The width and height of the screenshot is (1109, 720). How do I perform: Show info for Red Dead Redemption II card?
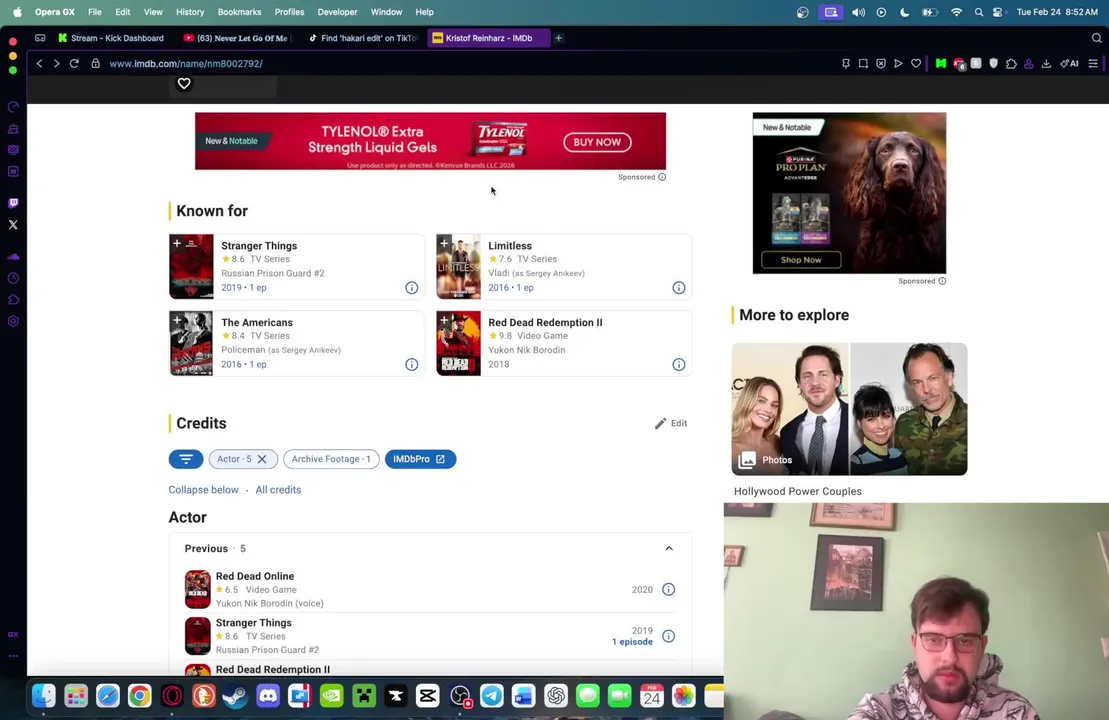[x=678, y=364]
